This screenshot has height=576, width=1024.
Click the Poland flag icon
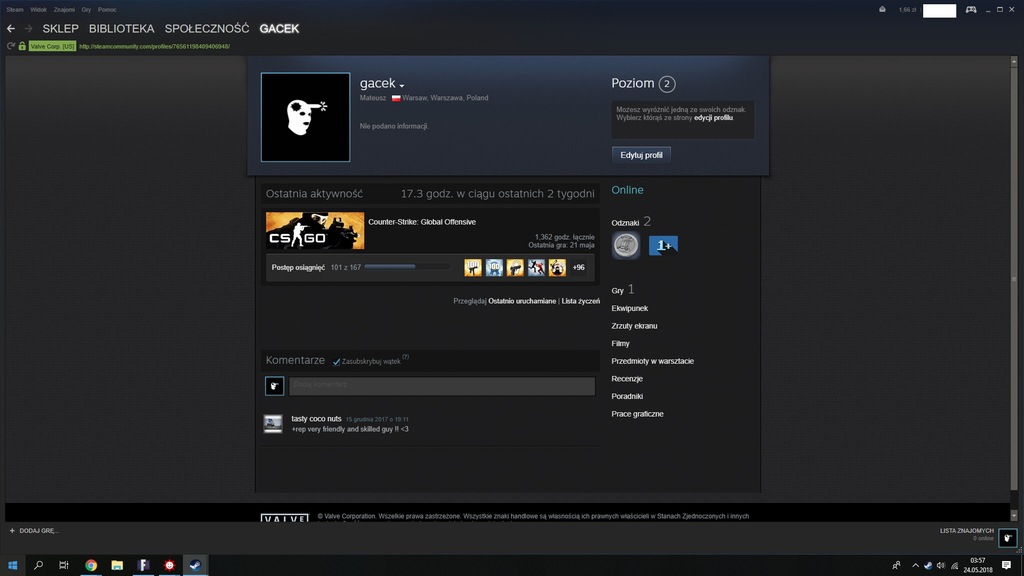(x=396, y=98)
